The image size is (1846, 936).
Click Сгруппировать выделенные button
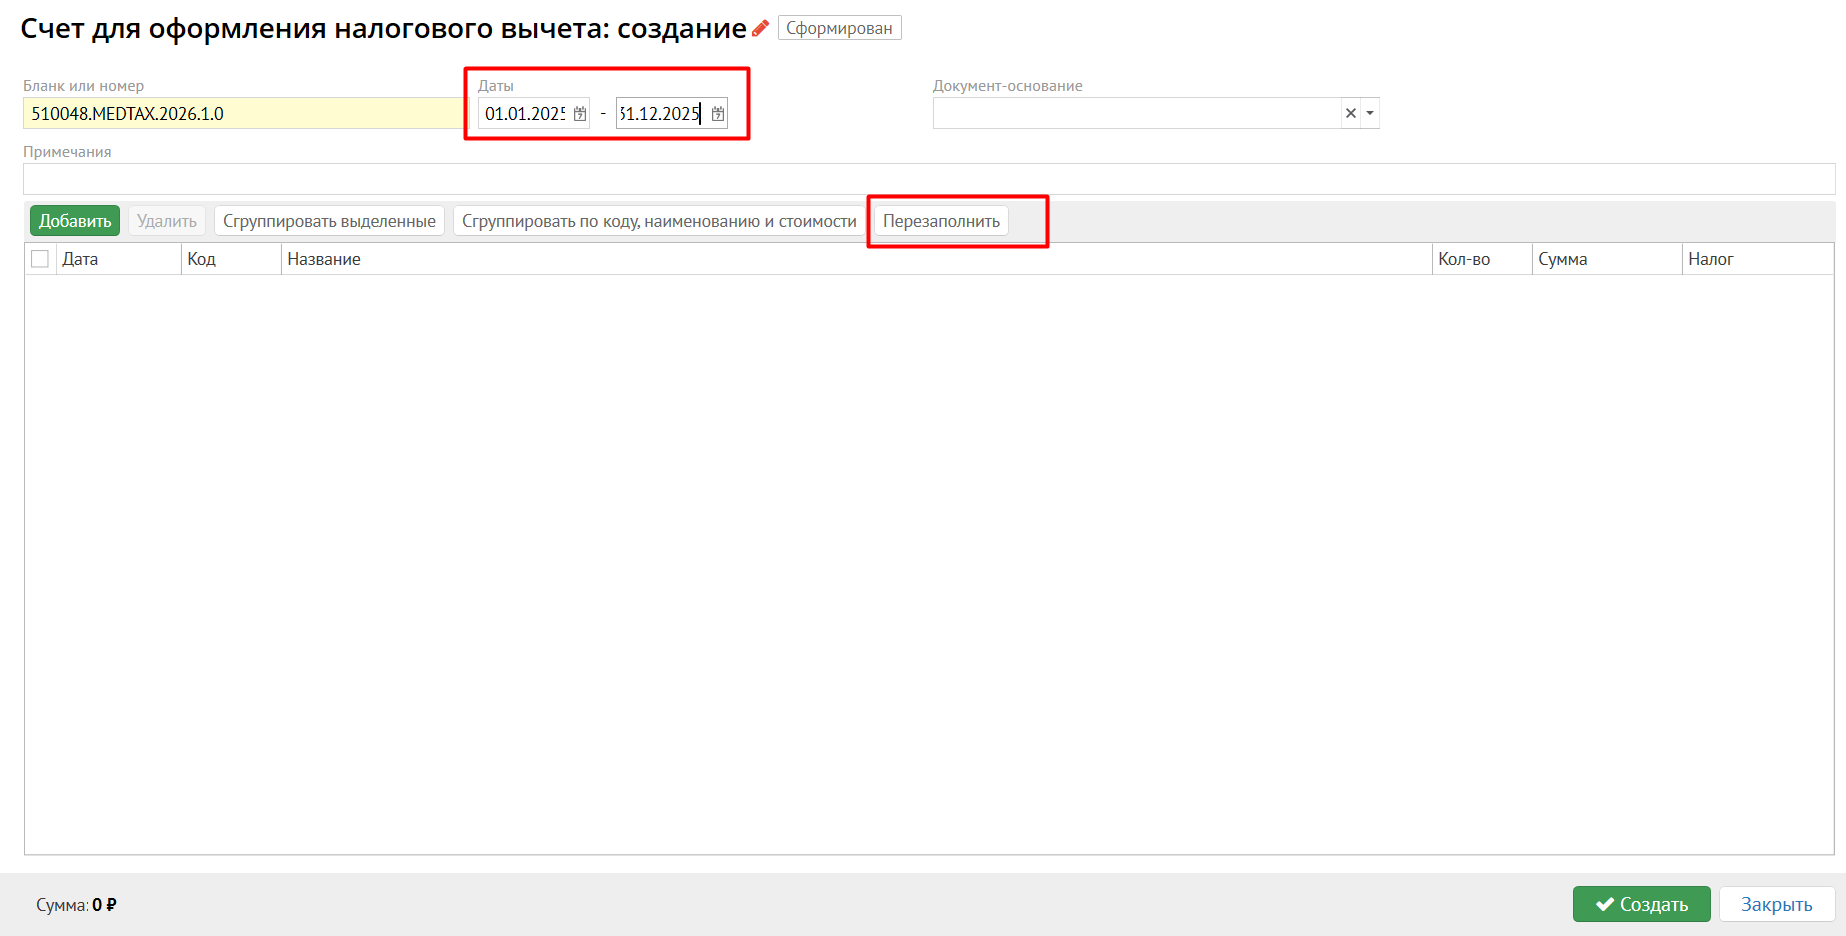(329, 221)
